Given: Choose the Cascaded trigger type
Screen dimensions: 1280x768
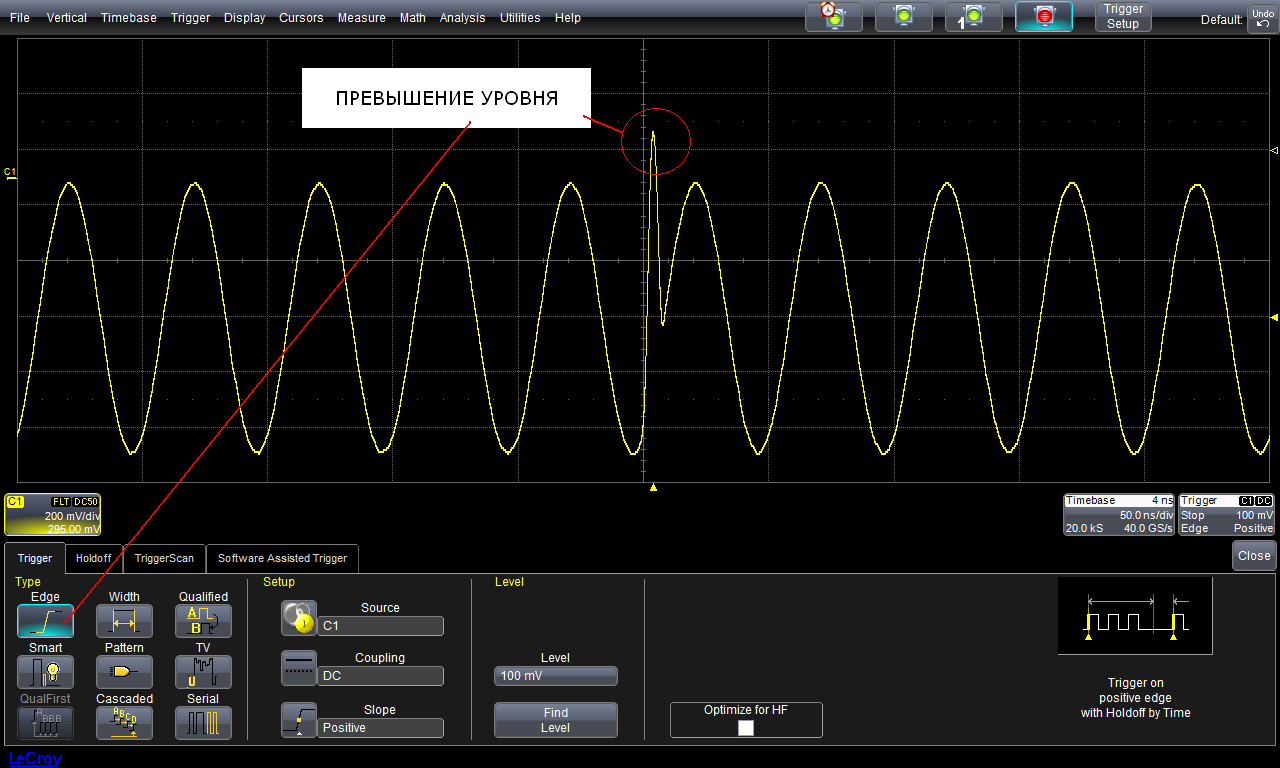Looking at the screenshot, I should 124,723.
